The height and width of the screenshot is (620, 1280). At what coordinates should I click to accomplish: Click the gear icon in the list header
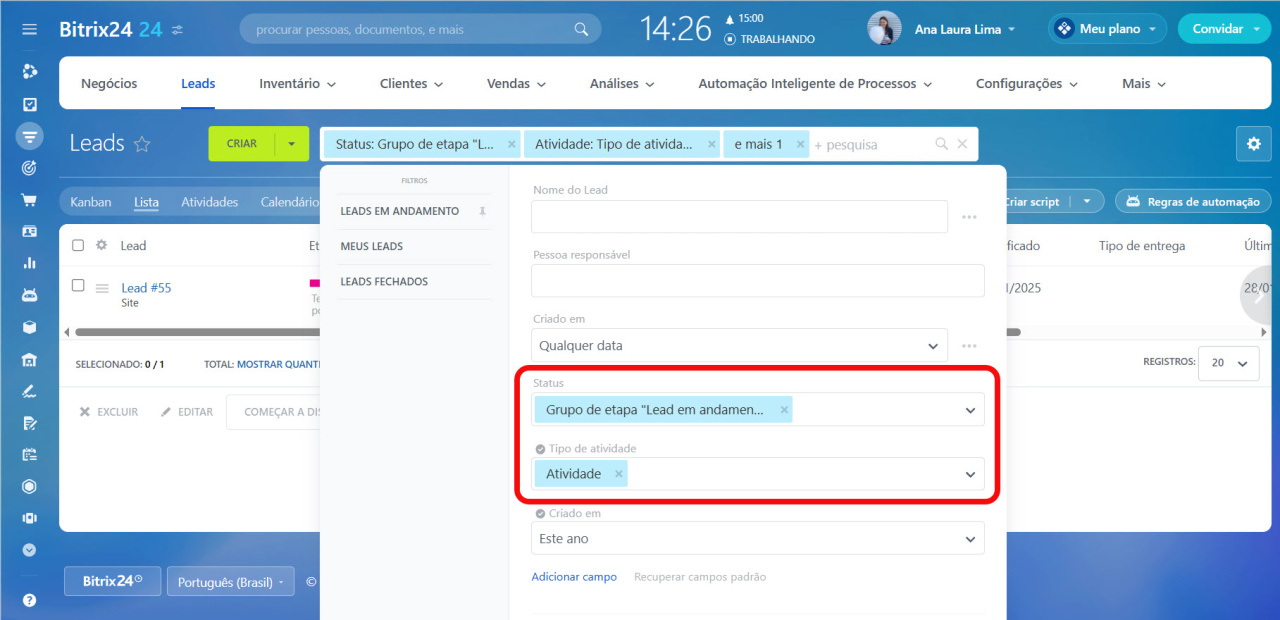[x=101, y=245]
